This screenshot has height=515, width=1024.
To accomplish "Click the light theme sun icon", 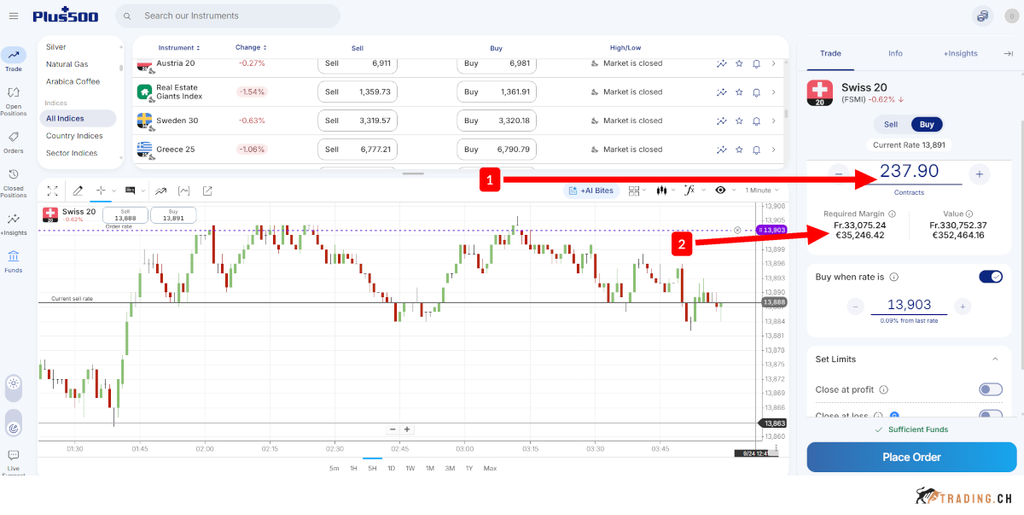I will [14, 383].
